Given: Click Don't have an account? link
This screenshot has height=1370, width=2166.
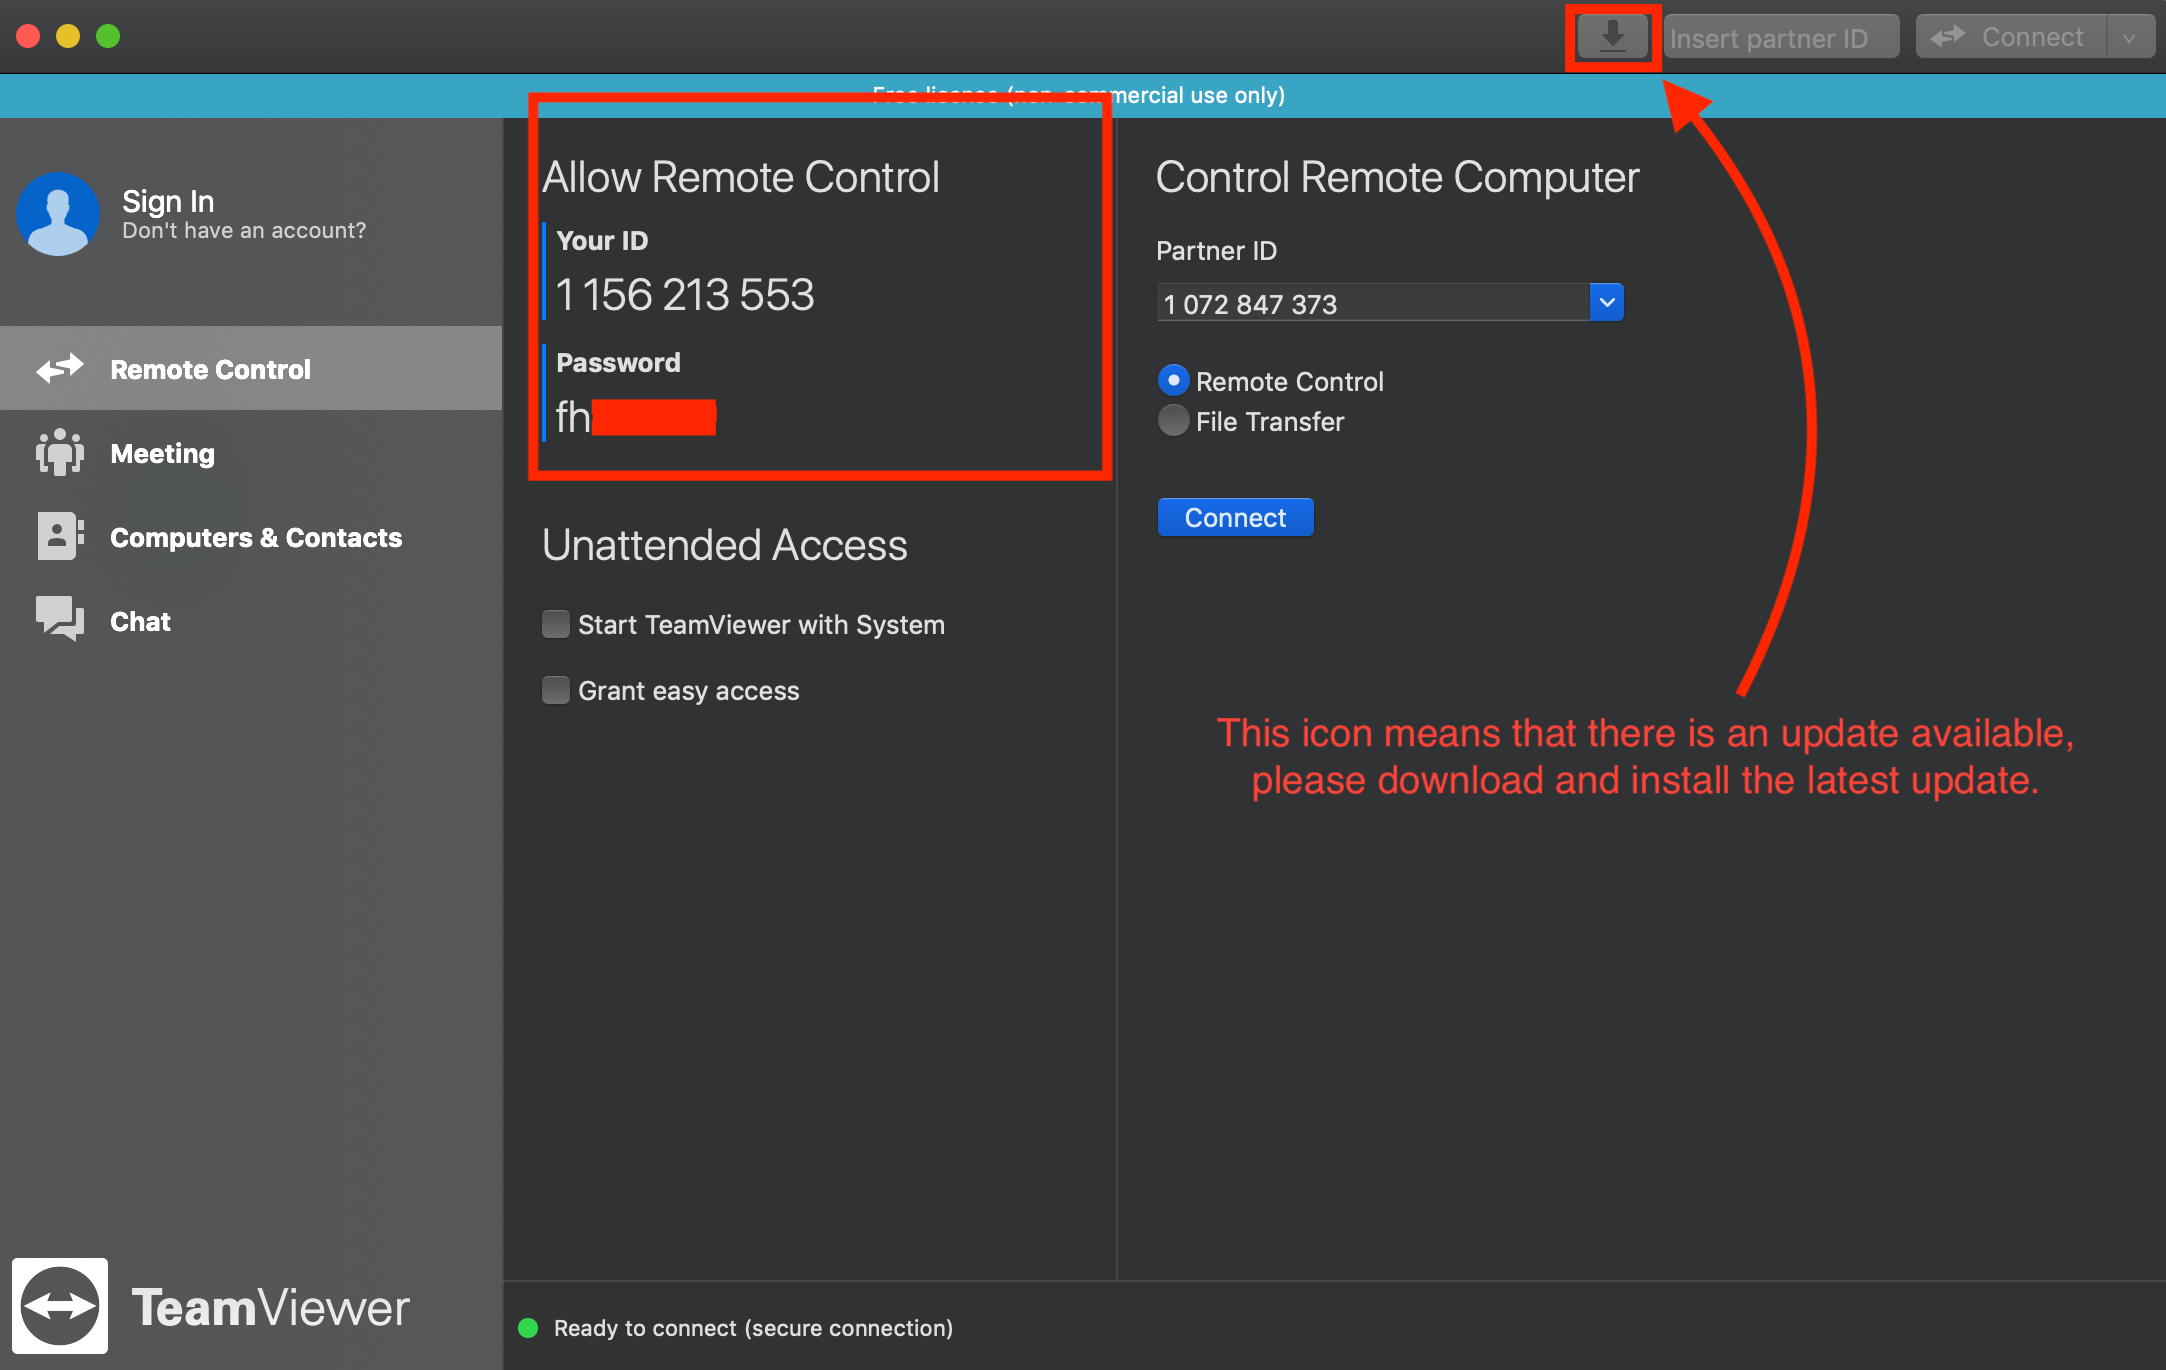Looking at the screenshot, I should 244,231.
